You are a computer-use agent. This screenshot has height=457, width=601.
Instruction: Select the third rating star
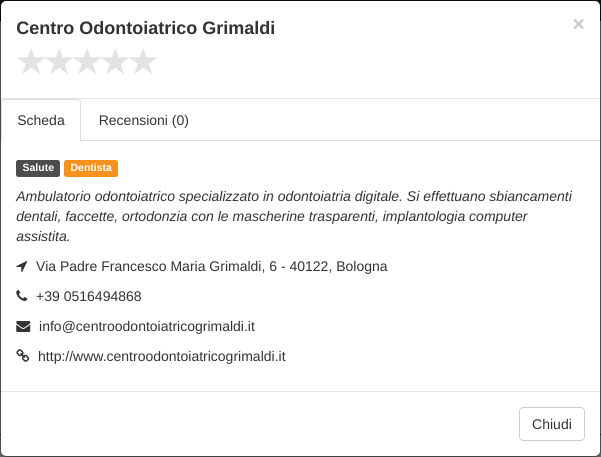click(87, 61)
